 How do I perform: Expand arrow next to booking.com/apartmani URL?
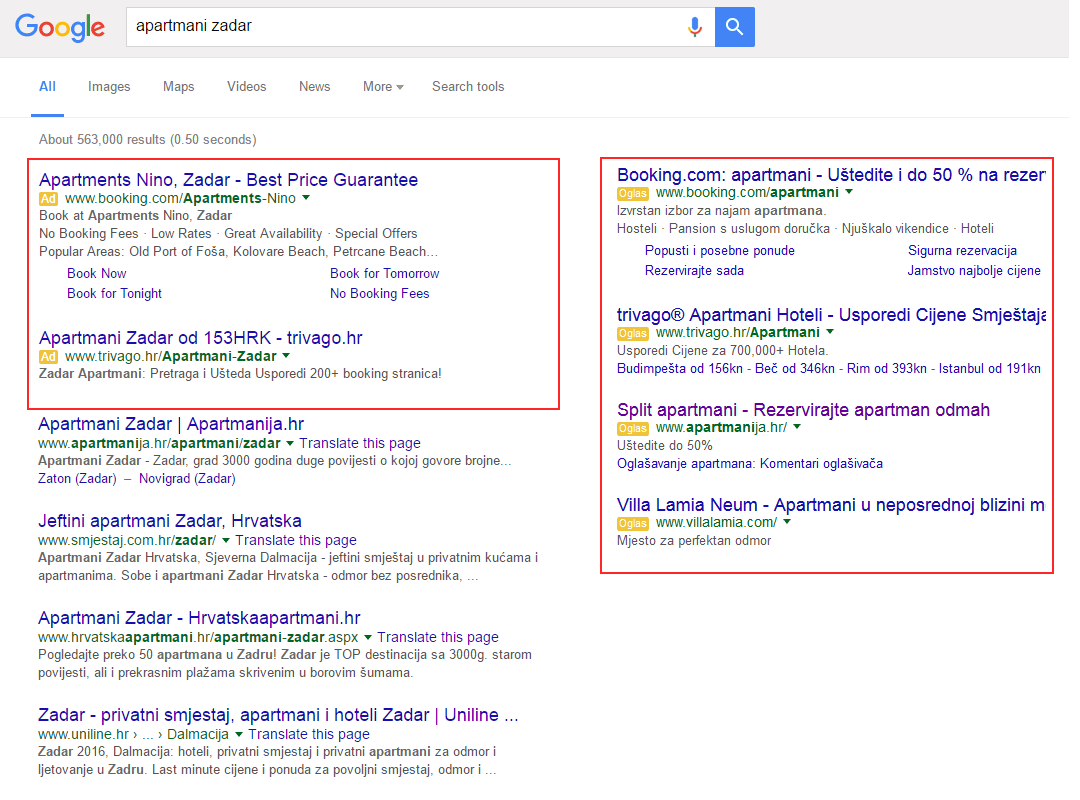click(x=849, y=192)
